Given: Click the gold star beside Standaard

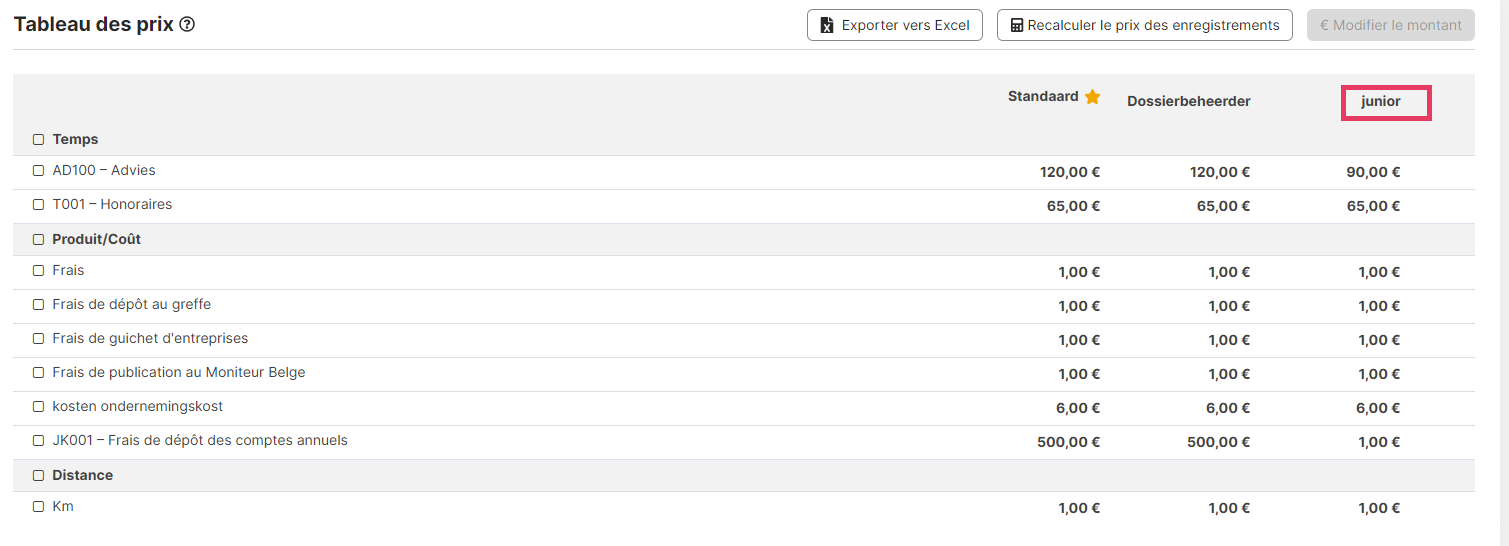Looking at the screenshot, I should point(1093,97).
